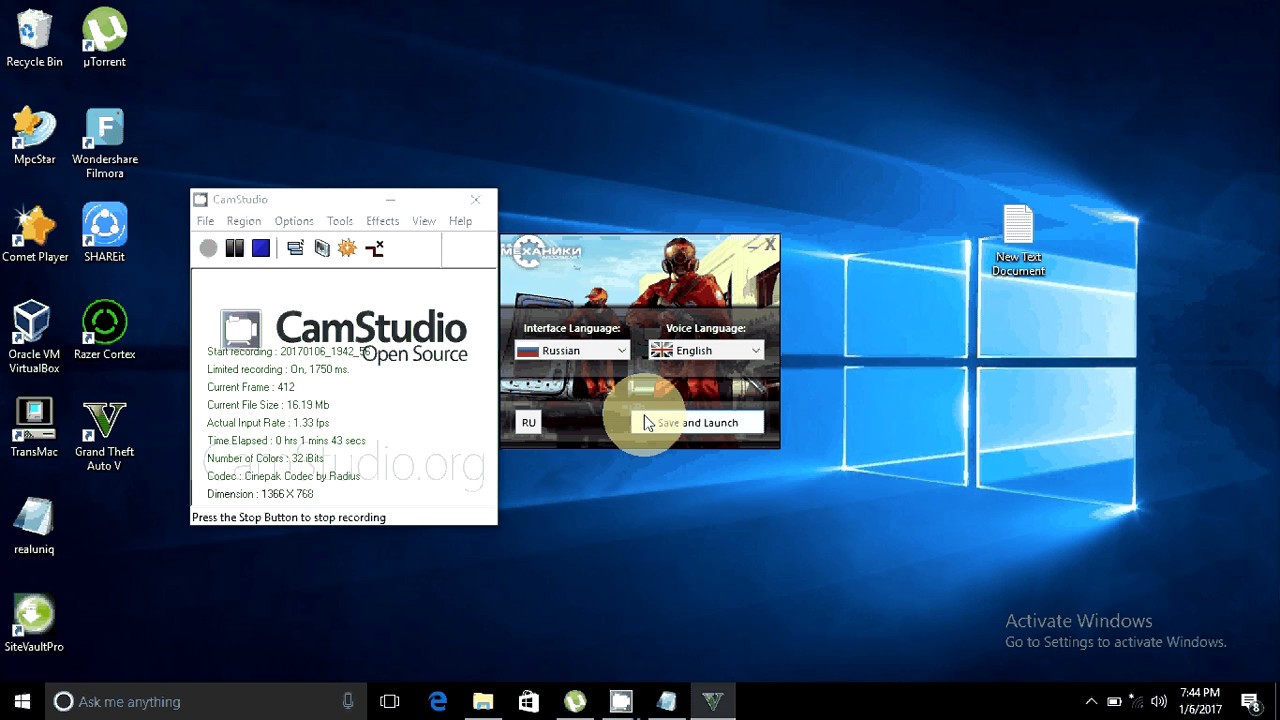
Task: Show hidden system tray icons
Action: (1091, 701)
